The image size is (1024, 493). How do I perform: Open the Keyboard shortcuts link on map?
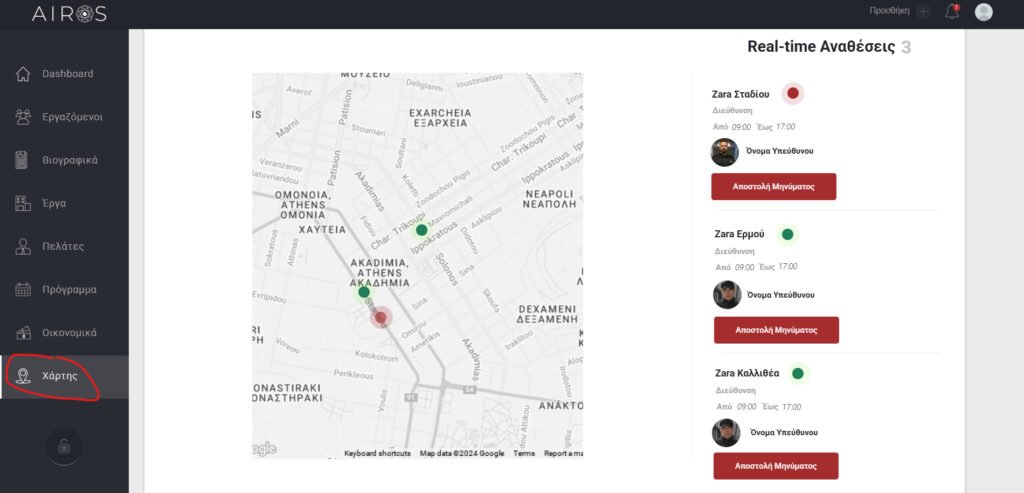click(x=377, y=453)
